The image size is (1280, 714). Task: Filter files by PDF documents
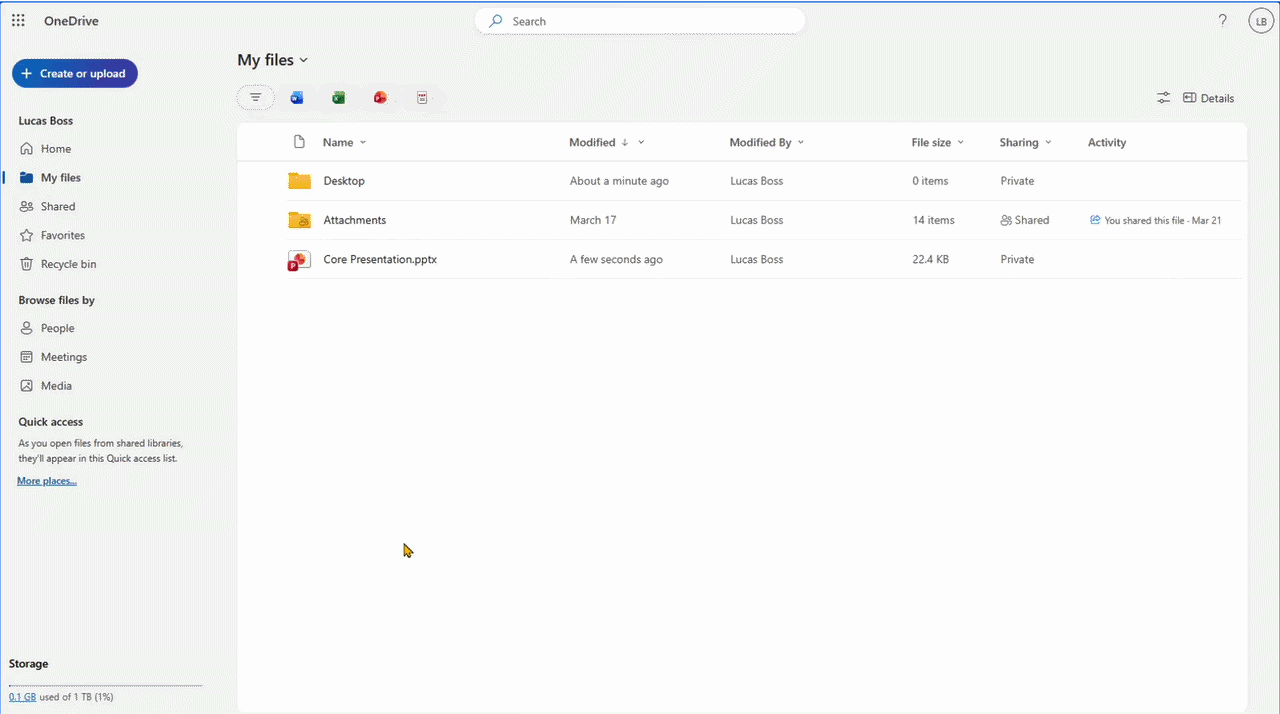pyautogui.click(x=422, y=97)
